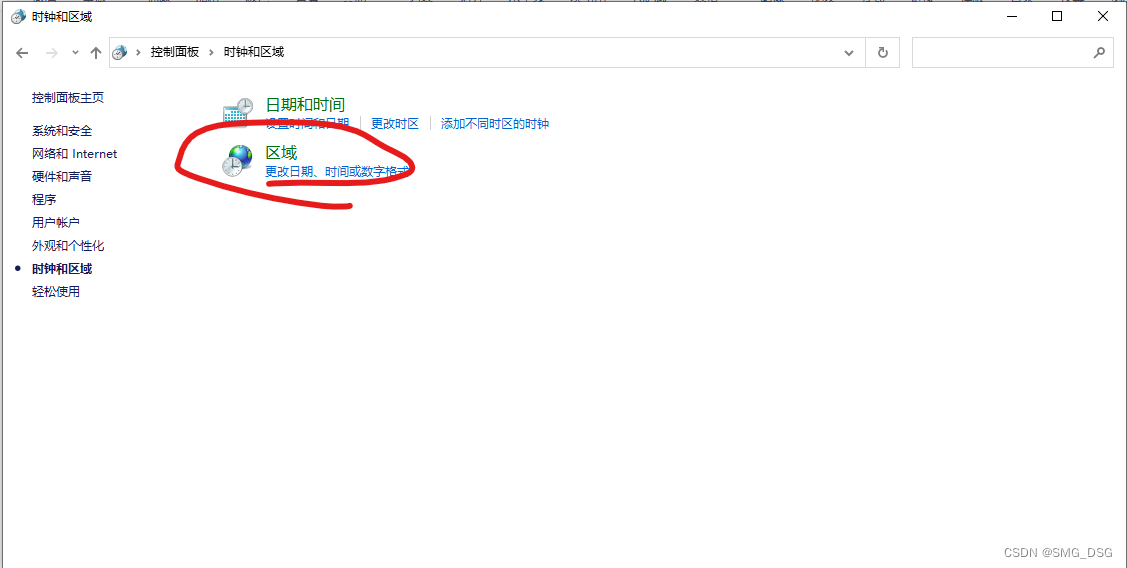Select 时钟和区域 in sidebar

click(x=62, y=269)
